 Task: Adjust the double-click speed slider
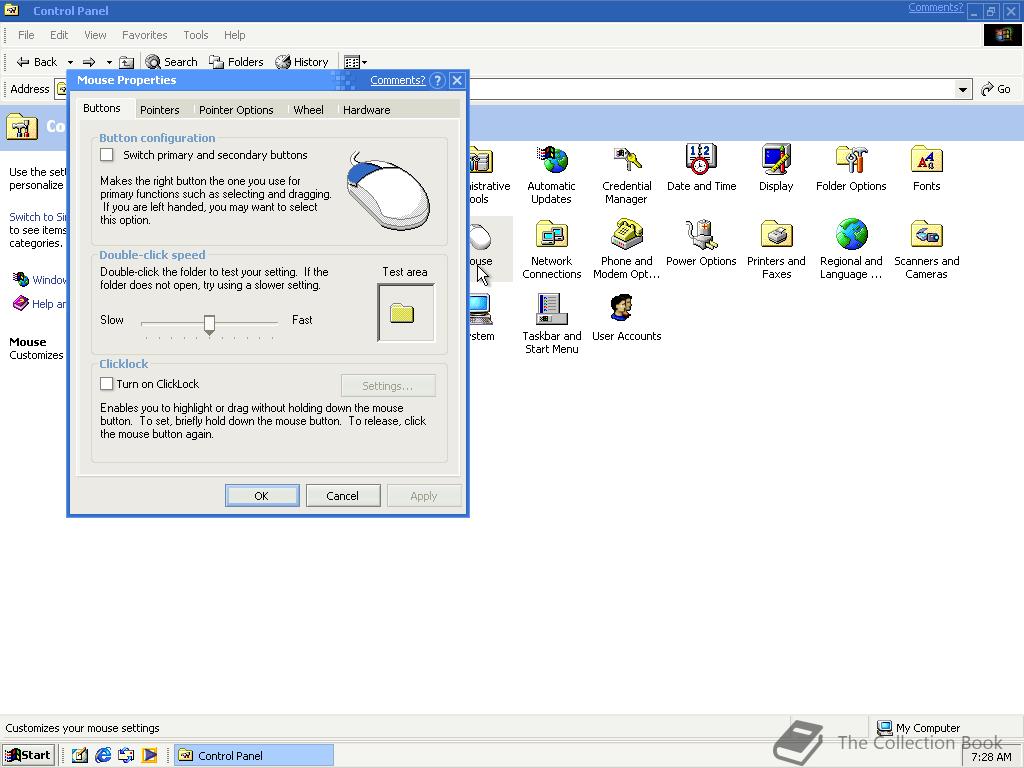pyautogui.click(x=209, y=324)
